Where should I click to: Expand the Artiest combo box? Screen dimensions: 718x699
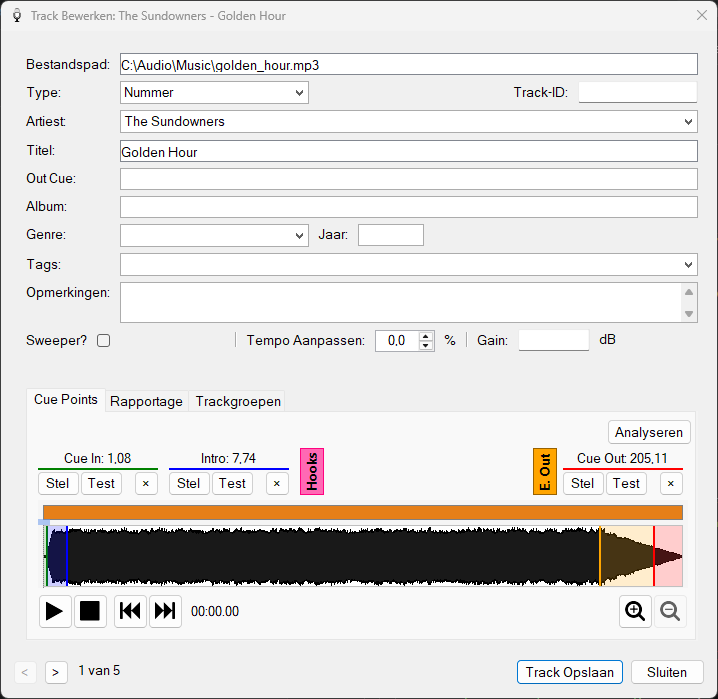688,122
